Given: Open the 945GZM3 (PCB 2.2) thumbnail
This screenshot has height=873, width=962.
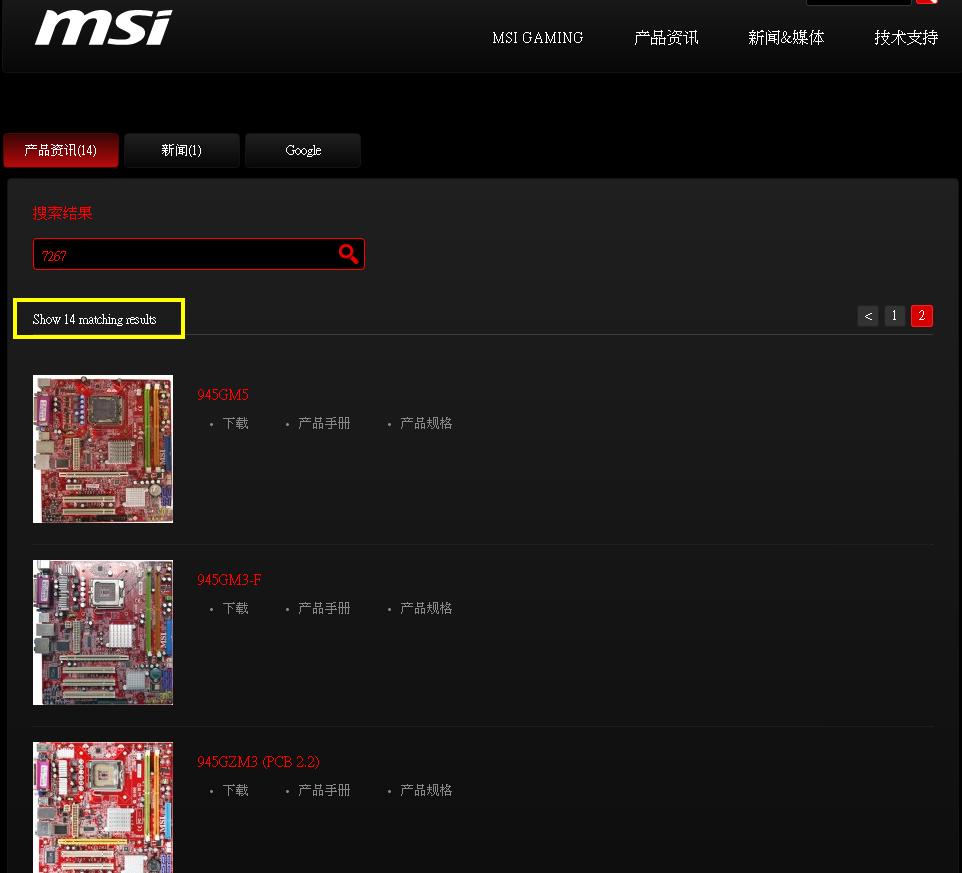Looking at the screenshot, I should point(103,807).
